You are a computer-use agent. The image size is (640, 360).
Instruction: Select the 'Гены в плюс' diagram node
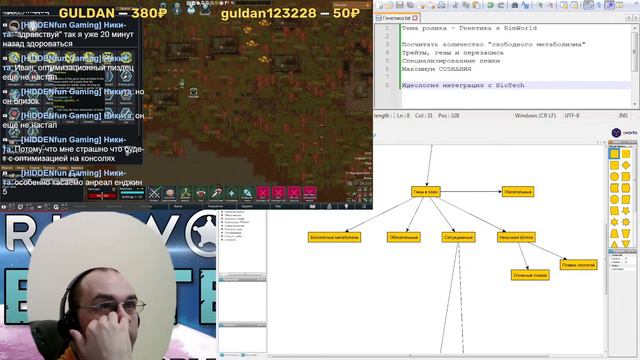426,192
